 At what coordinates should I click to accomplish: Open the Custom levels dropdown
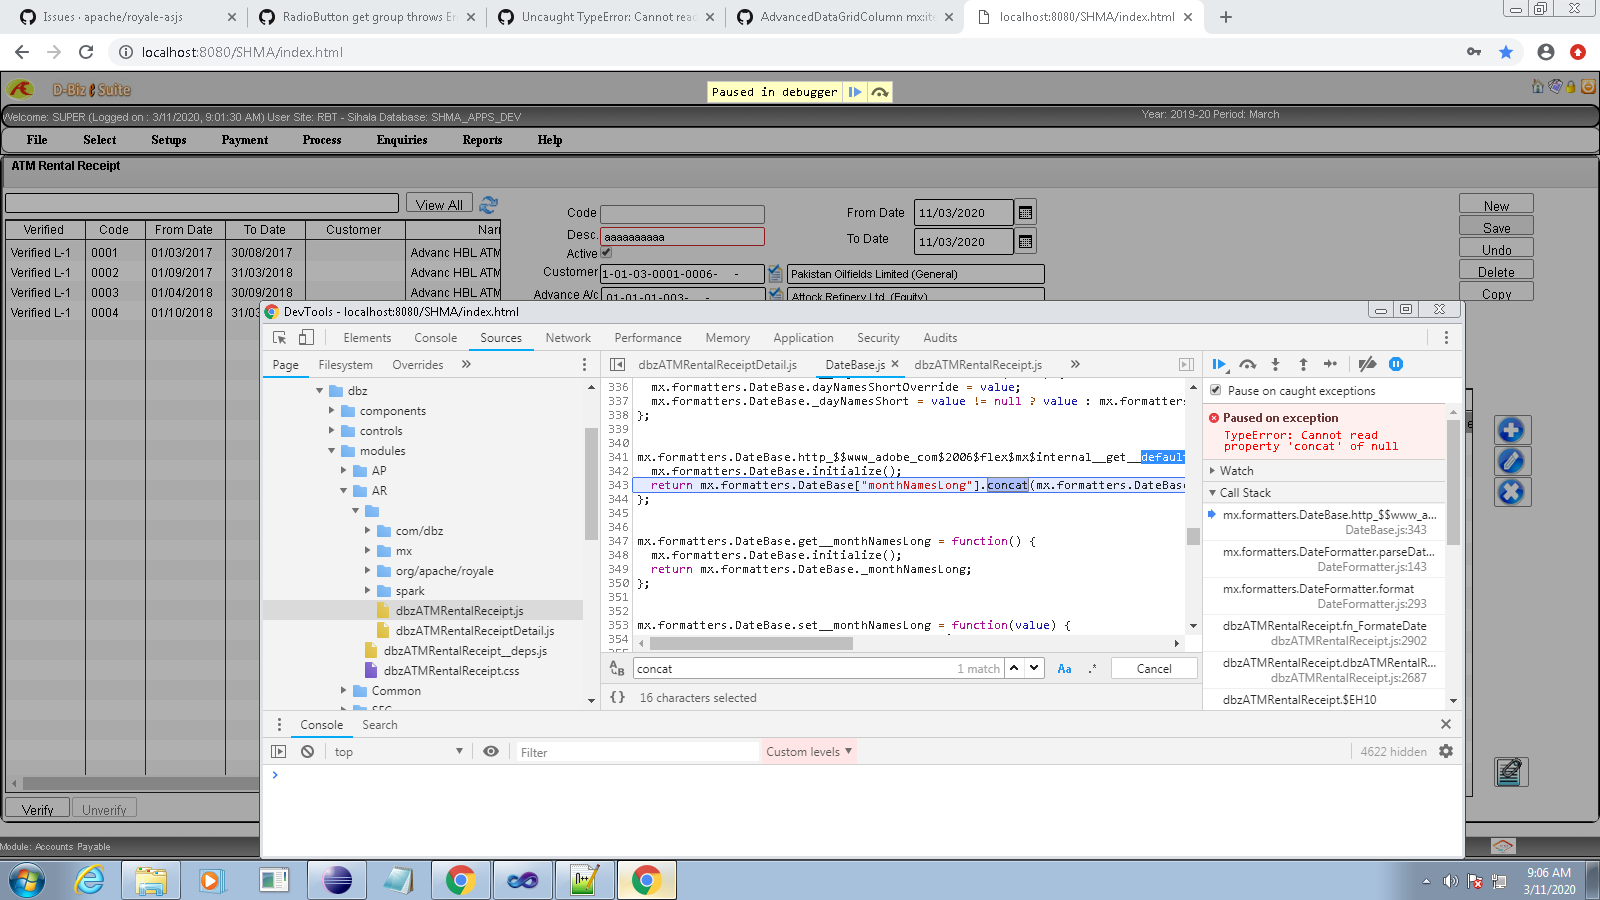click(x=808, y=751)
